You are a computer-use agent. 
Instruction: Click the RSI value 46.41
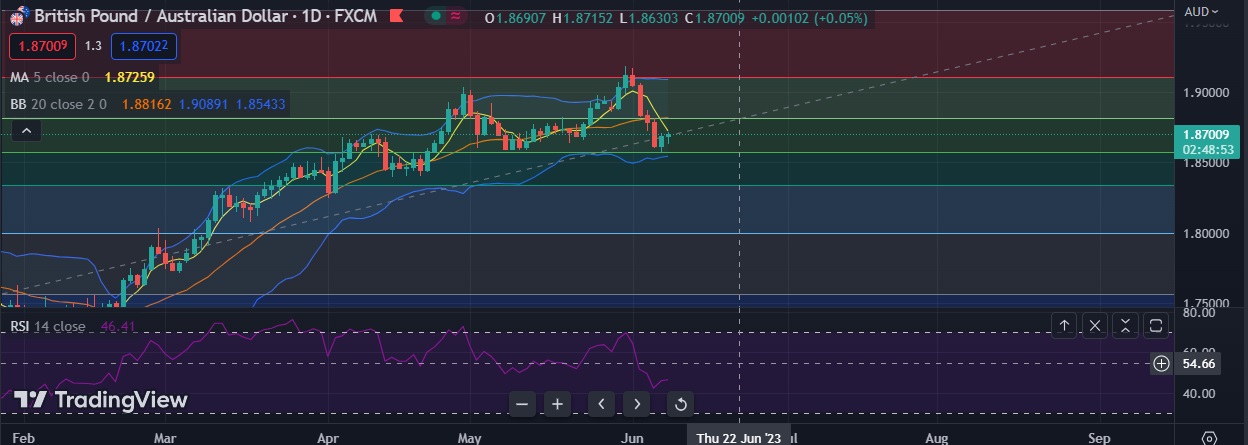(x=118, y=326)
